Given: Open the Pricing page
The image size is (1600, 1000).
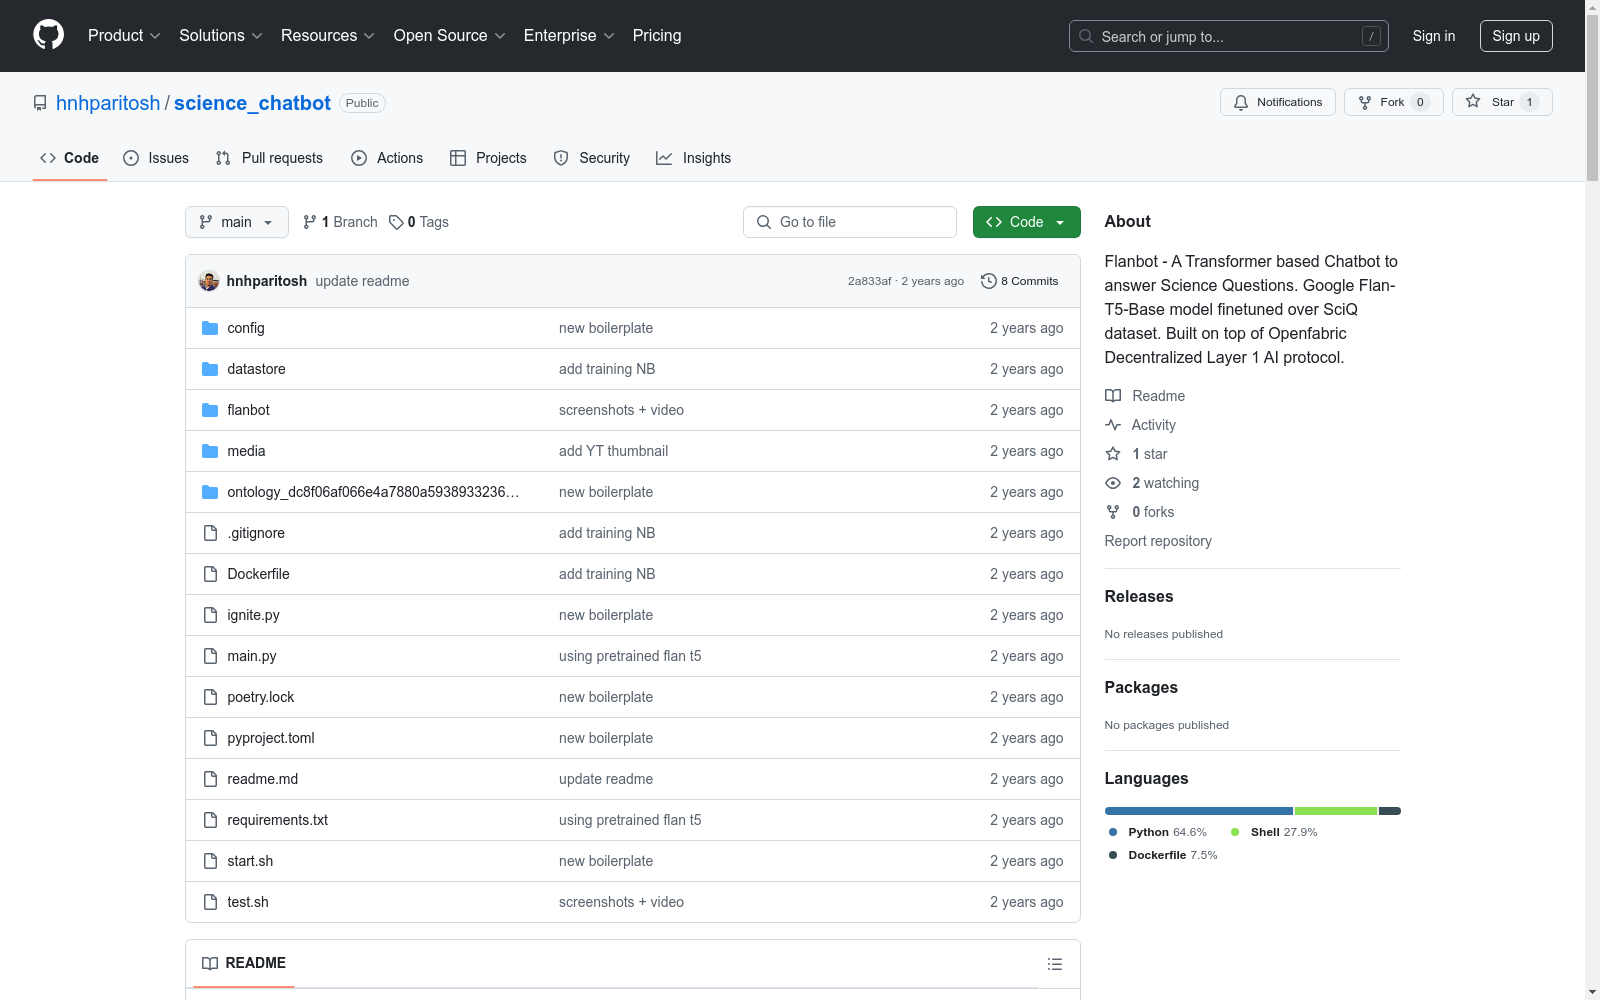Looking at the screenshot, I should 657,35.
